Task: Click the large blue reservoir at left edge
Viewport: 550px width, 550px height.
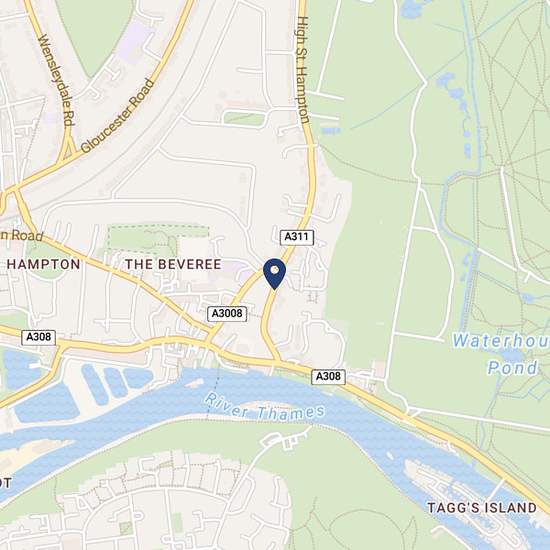Action: point(21,370)
